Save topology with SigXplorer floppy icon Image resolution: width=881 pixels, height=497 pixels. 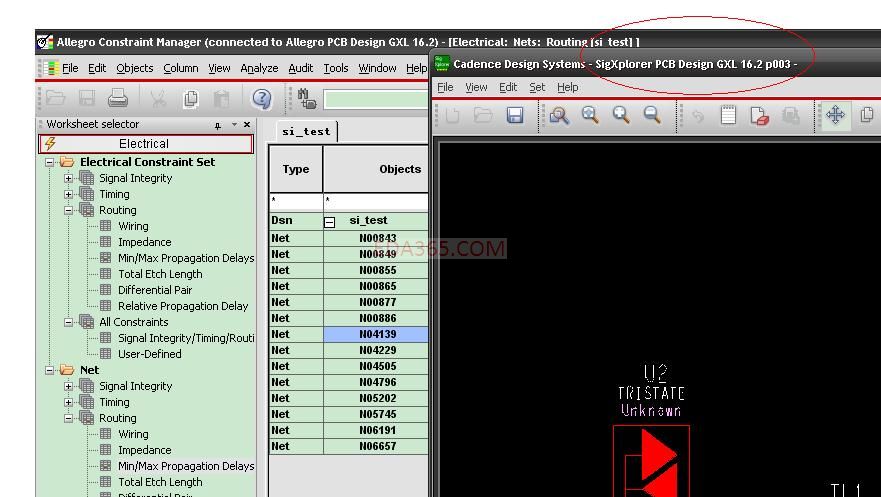pyautogui.click(x=515, y=115)
